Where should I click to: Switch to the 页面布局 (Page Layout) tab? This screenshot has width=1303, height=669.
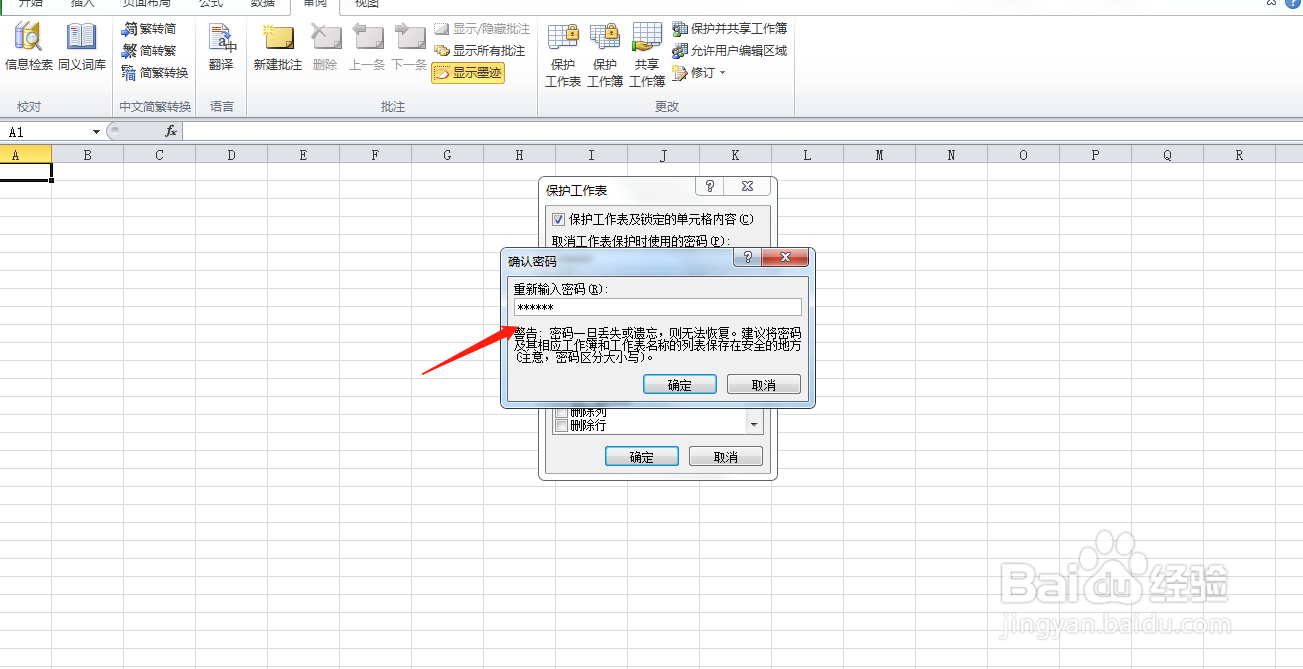coord(147,4)
